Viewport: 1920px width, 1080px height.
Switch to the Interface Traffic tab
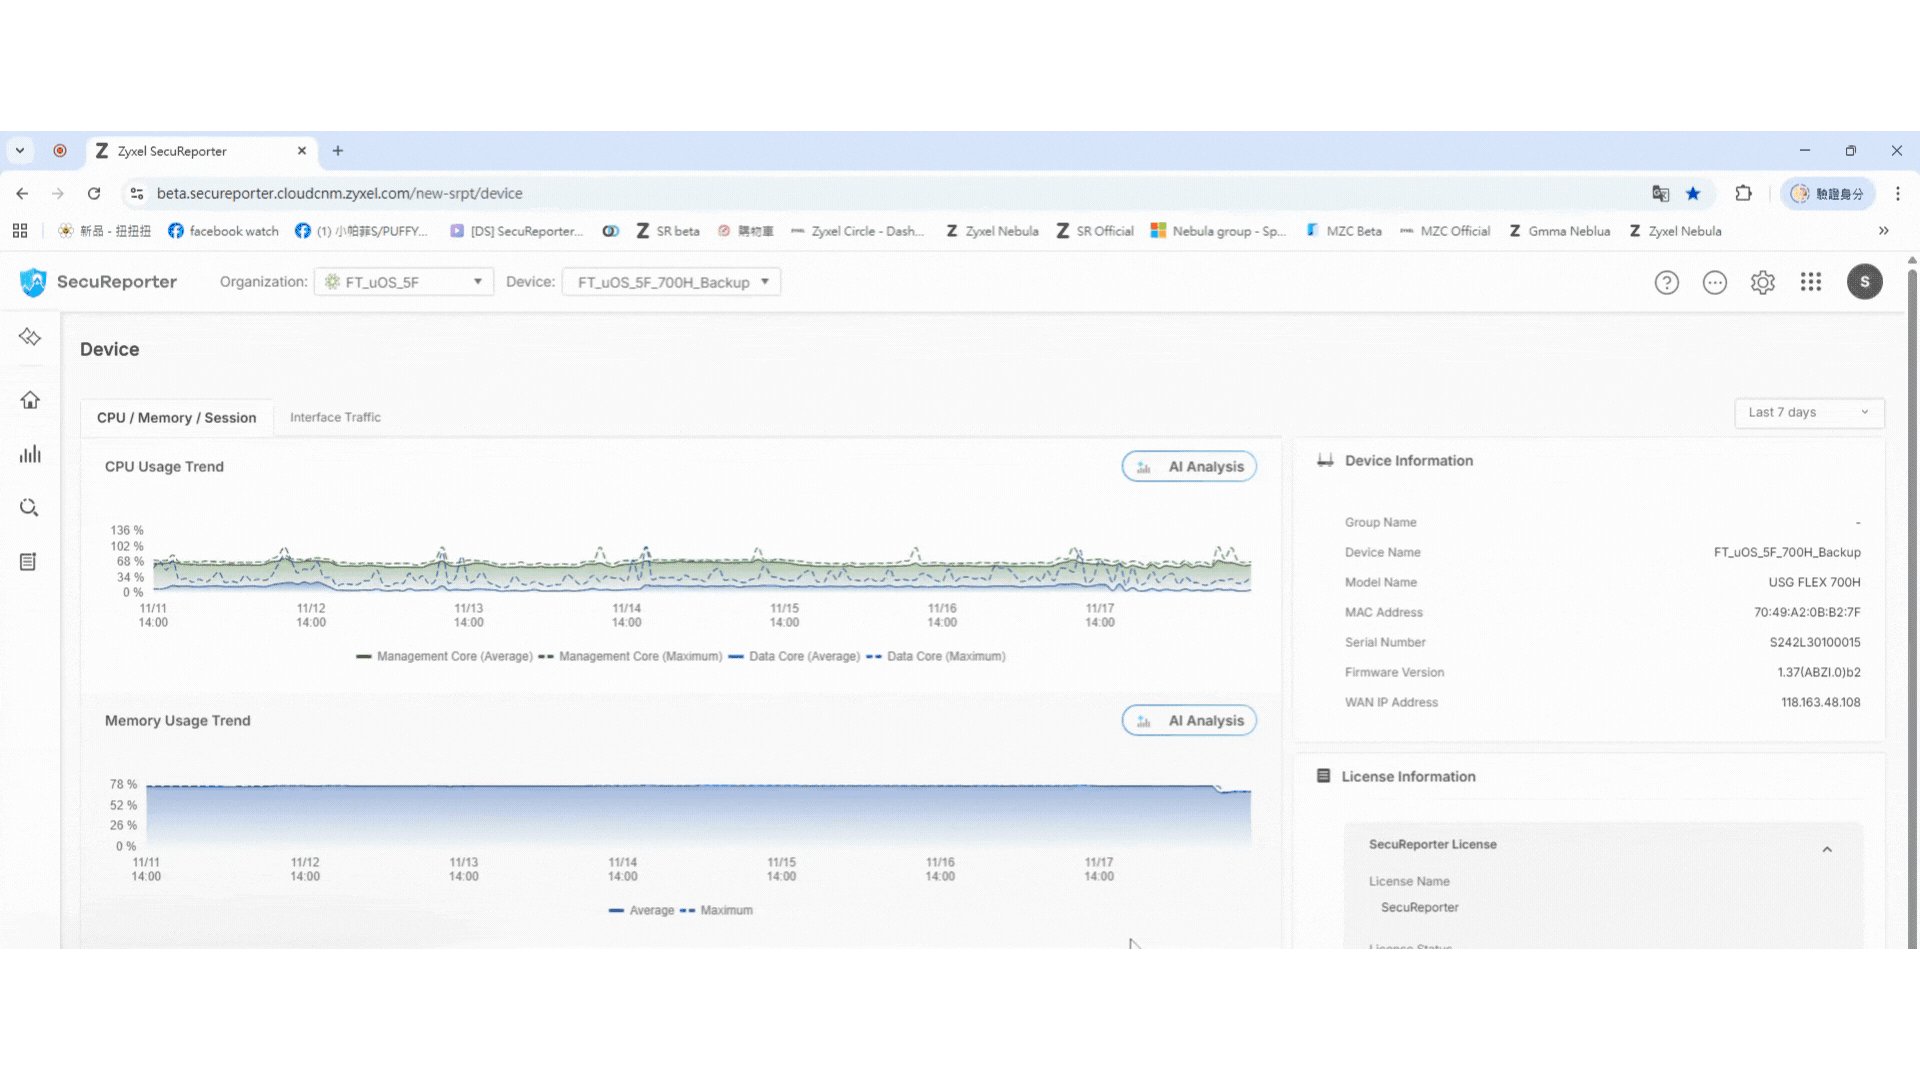pos(335,418)
